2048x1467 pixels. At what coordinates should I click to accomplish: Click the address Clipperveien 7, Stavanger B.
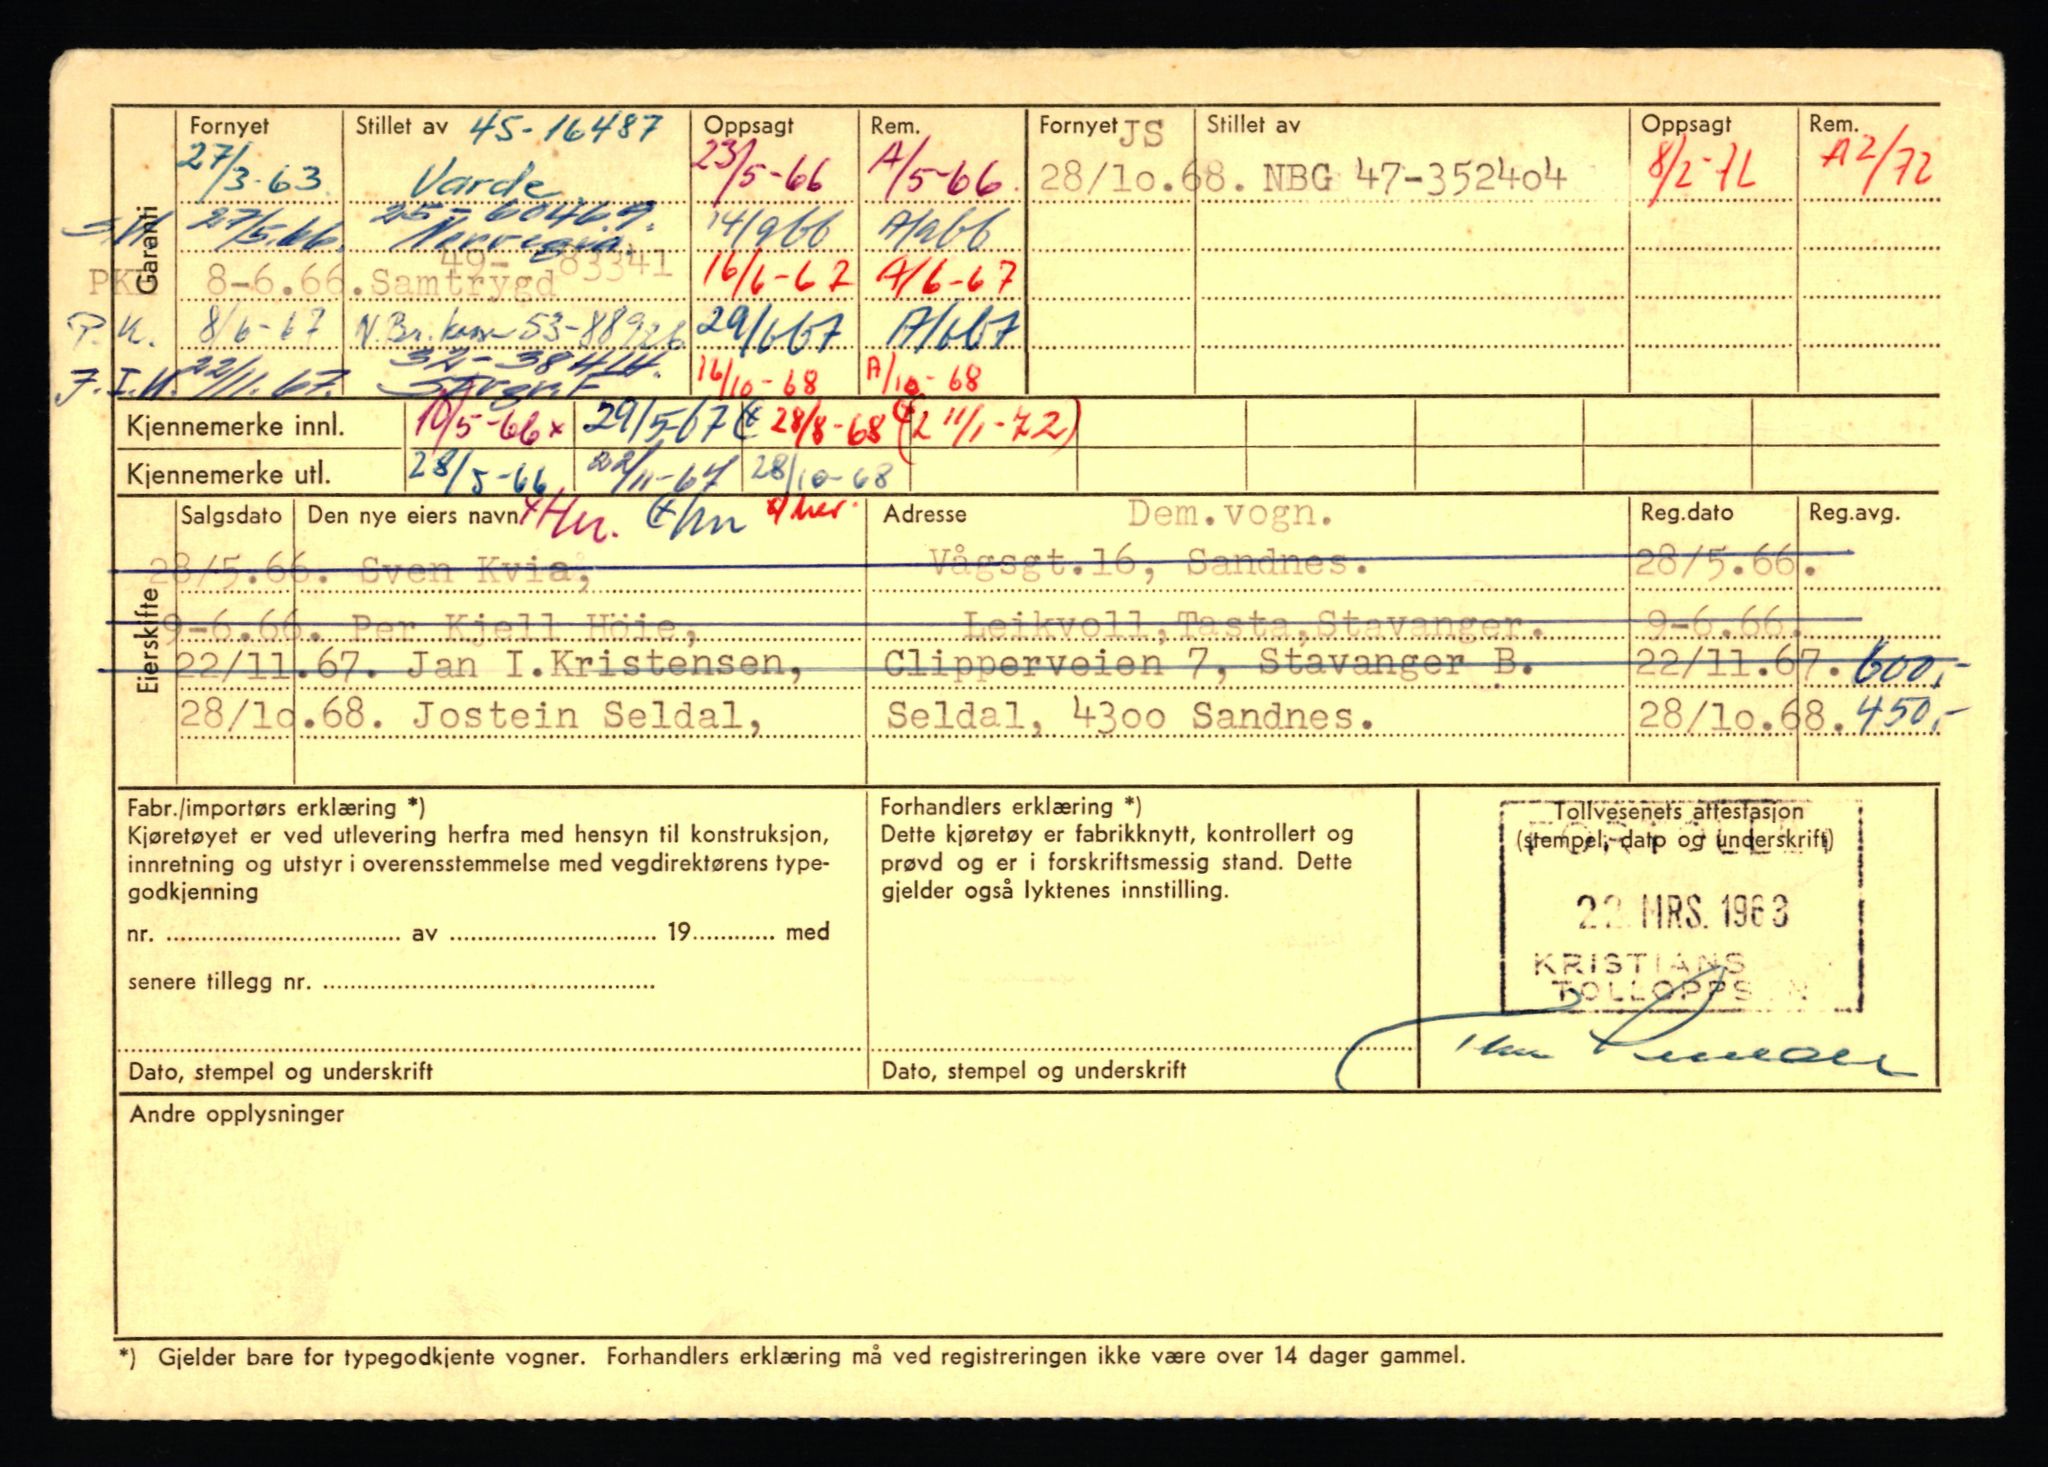tap(1208, 663)
